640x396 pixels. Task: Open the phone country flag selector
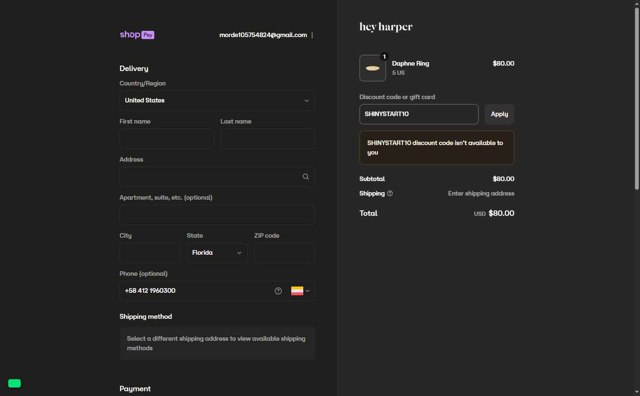tap(300, 291)
